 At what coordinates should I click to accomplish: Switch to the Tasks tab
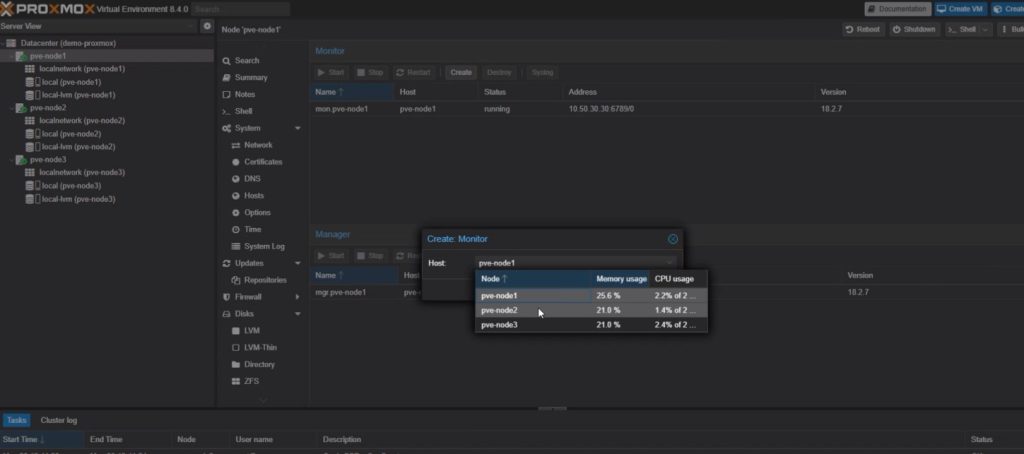pyautogui.click(x=16, y=421)
